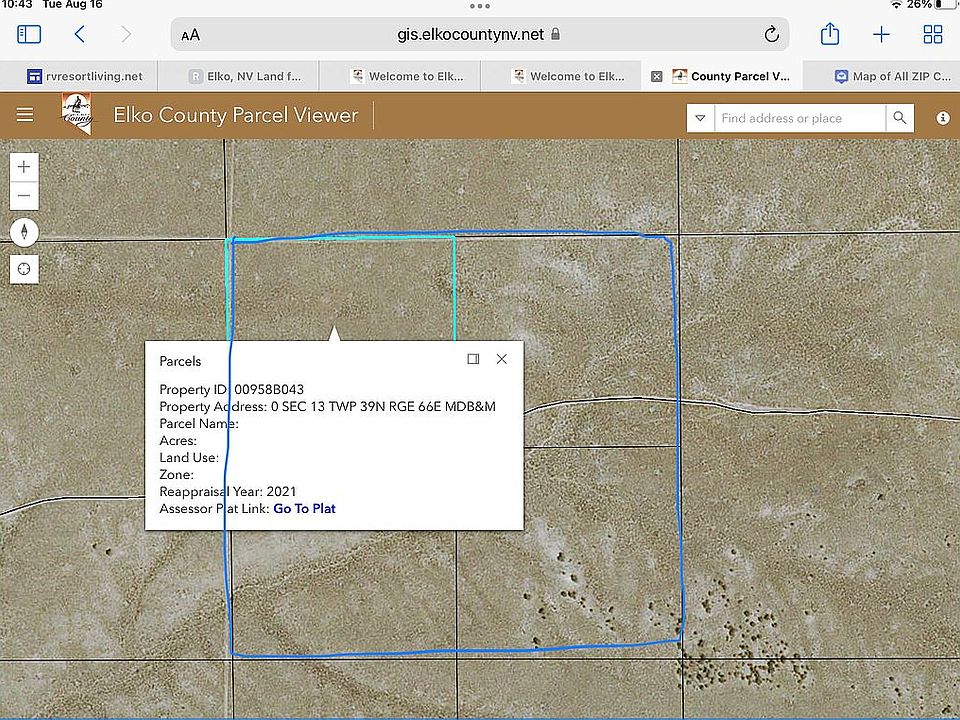Screen dimensions: 960x720
Task: Expand the search source dropdown arrow
Action: click(x=700, y=118)
